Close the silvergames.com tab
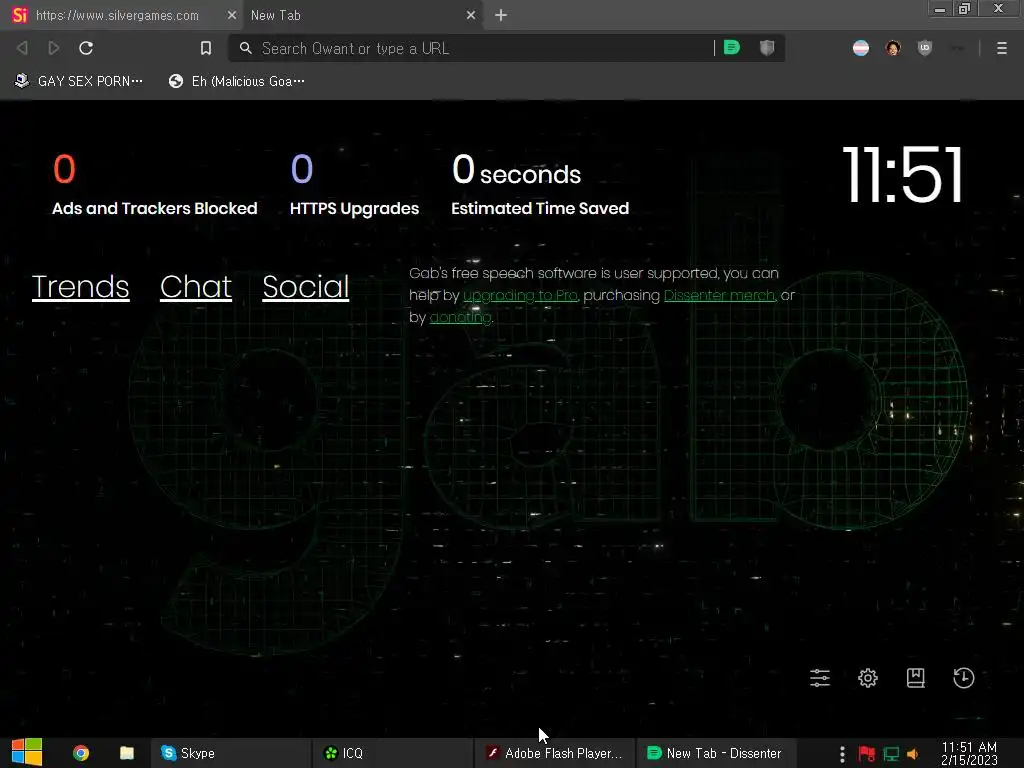The width and height of the screenshot is (1024, 768). [232, 15]
